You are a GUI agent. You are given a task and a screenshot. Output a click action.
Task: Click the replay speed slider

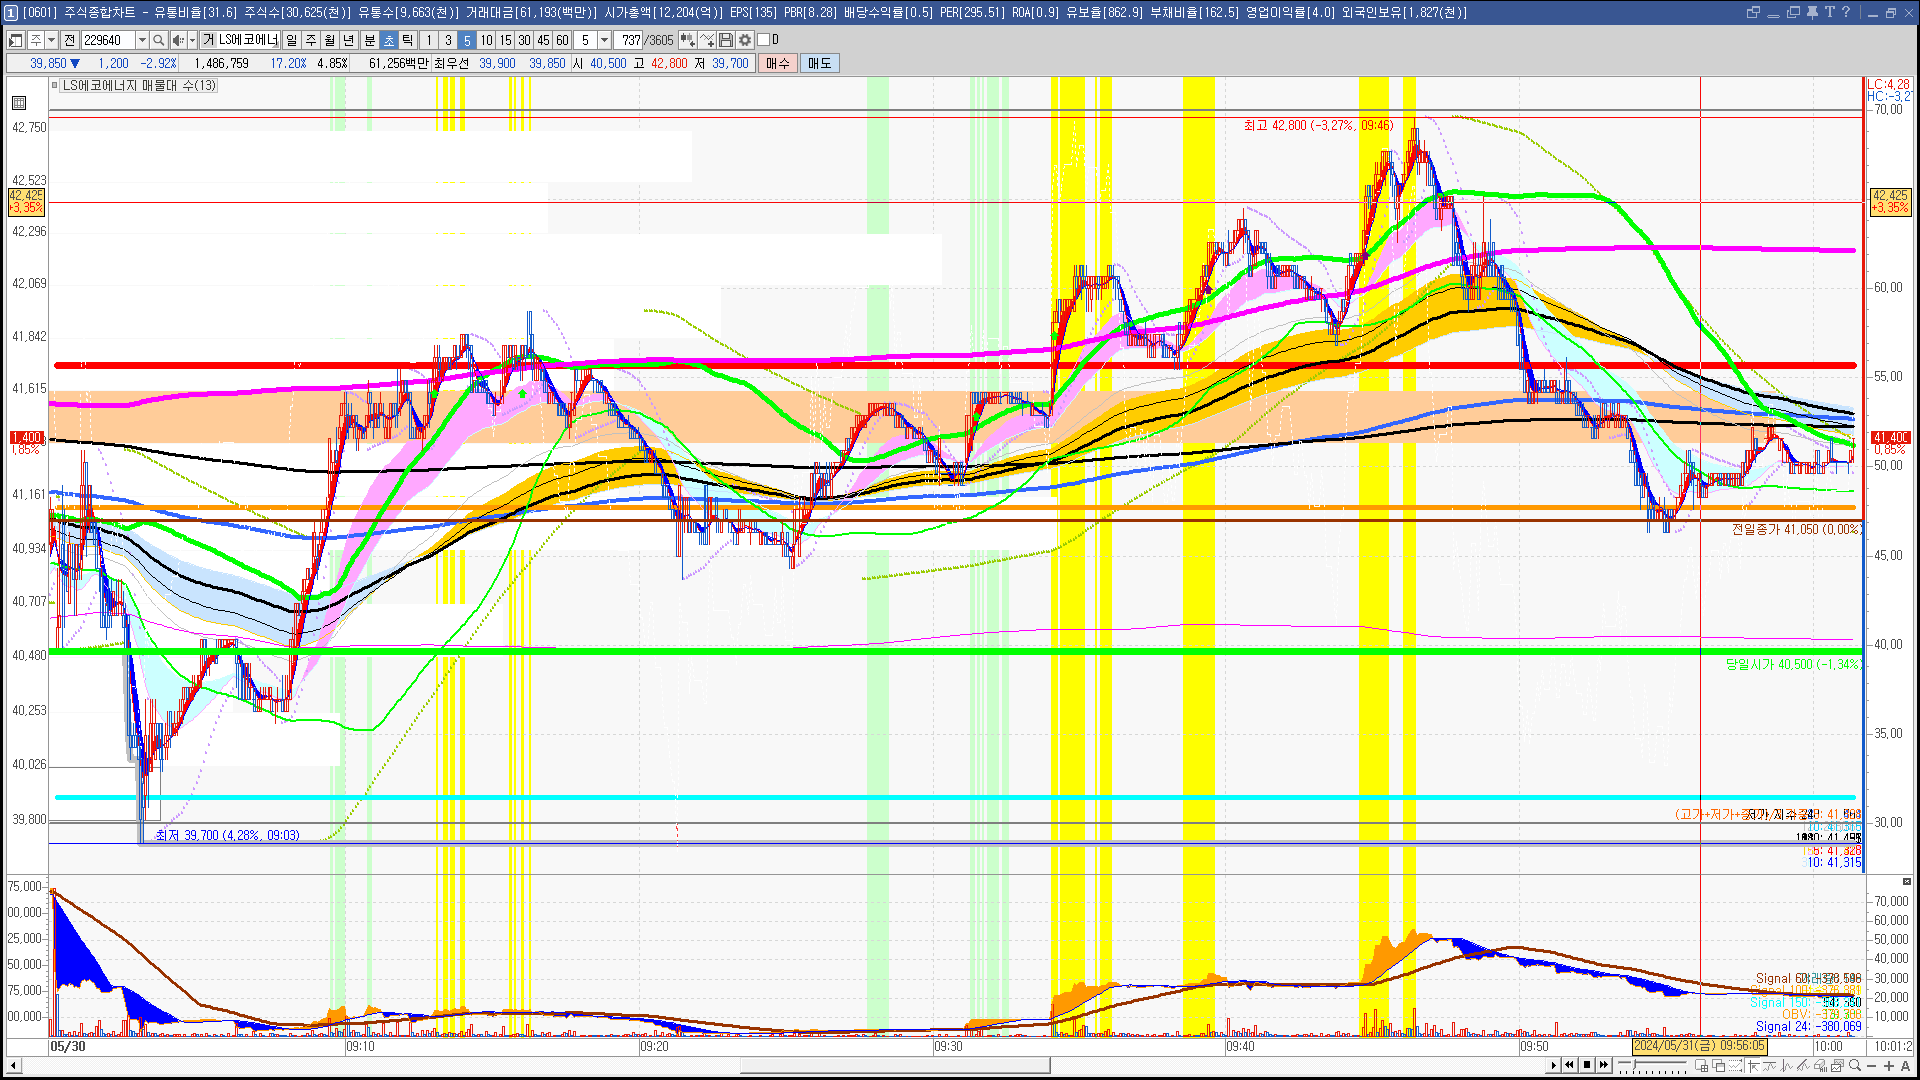coord(1652,1065)
